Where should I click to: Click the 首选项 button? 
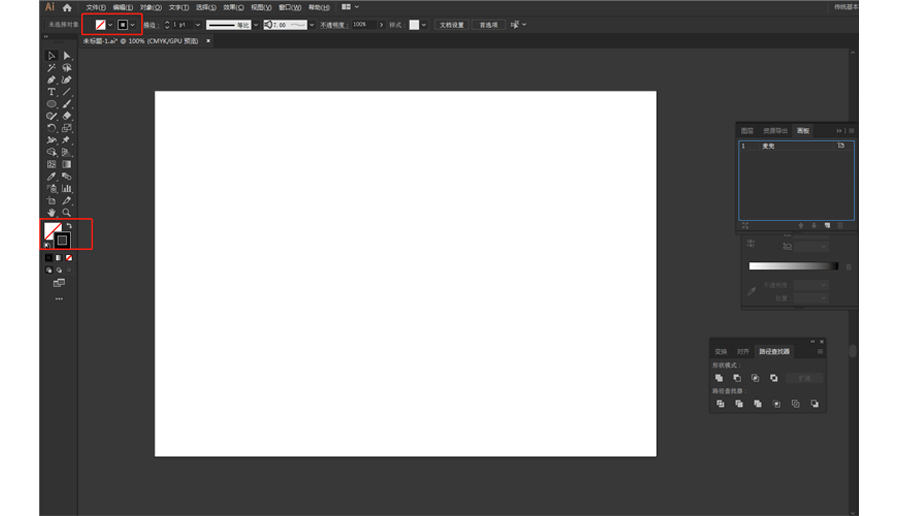489,25
